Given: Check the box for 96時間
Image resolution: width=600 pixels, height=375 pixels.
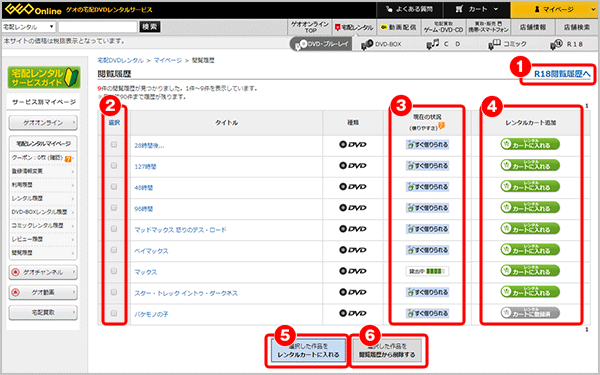Looking at the screenshot, I should click(x=114, y=208).
